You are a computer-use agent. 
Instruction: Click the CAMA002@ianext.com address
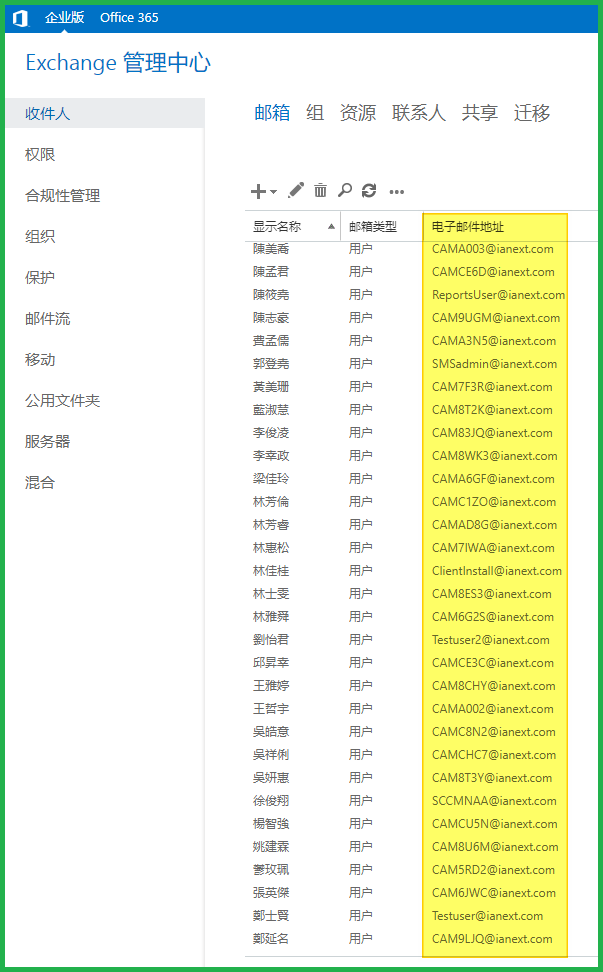pyautogui.click(x=493, y=709)
